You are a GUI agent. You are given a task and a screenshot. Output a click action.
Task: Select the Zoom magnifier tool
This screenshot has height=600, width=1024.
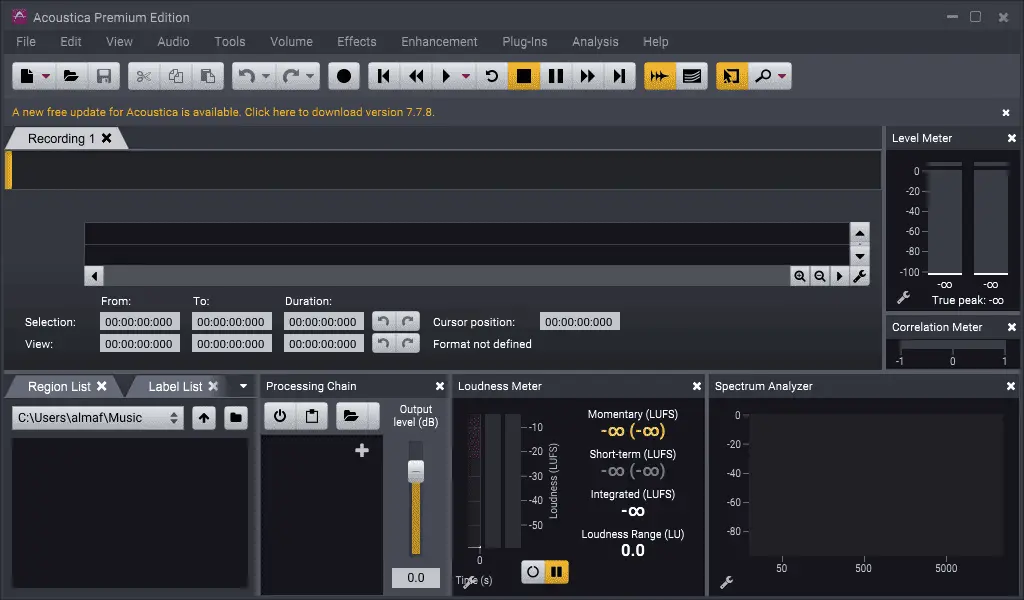(x=762, y=76)
